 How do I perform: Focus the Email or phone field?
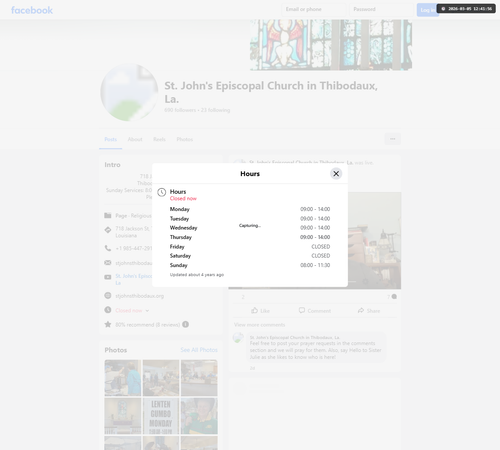(x=313, y=9)
